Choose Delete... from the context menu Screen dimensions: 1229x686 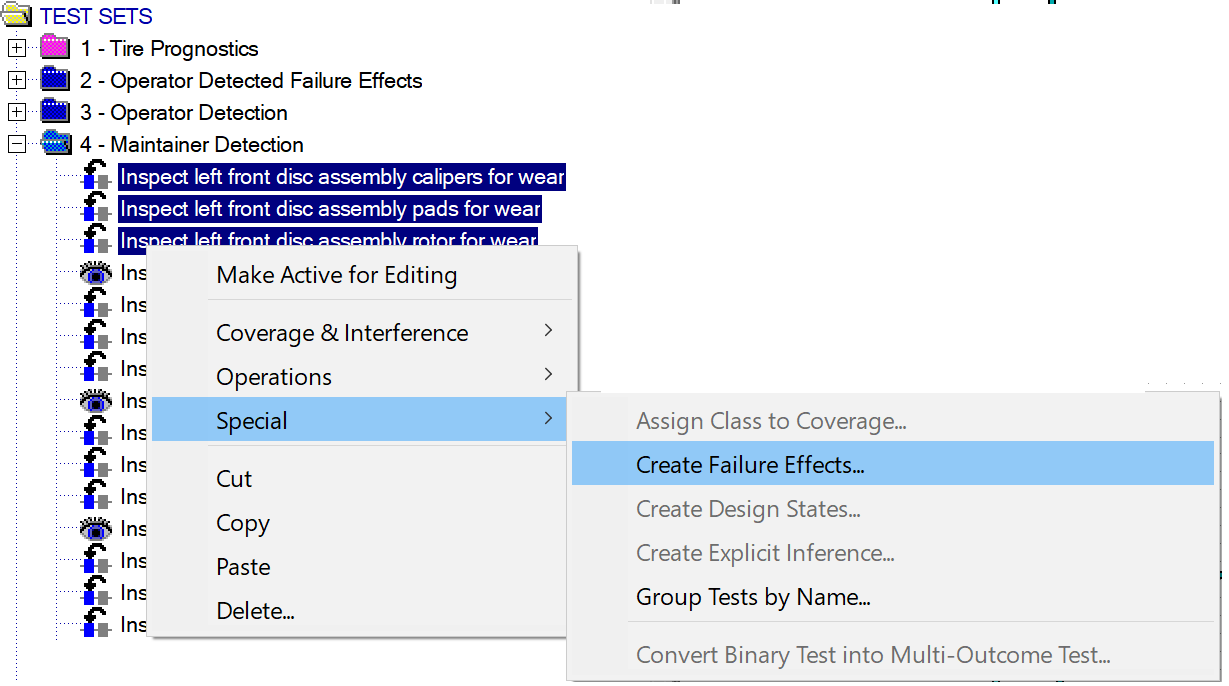click(x=359, y=611)
